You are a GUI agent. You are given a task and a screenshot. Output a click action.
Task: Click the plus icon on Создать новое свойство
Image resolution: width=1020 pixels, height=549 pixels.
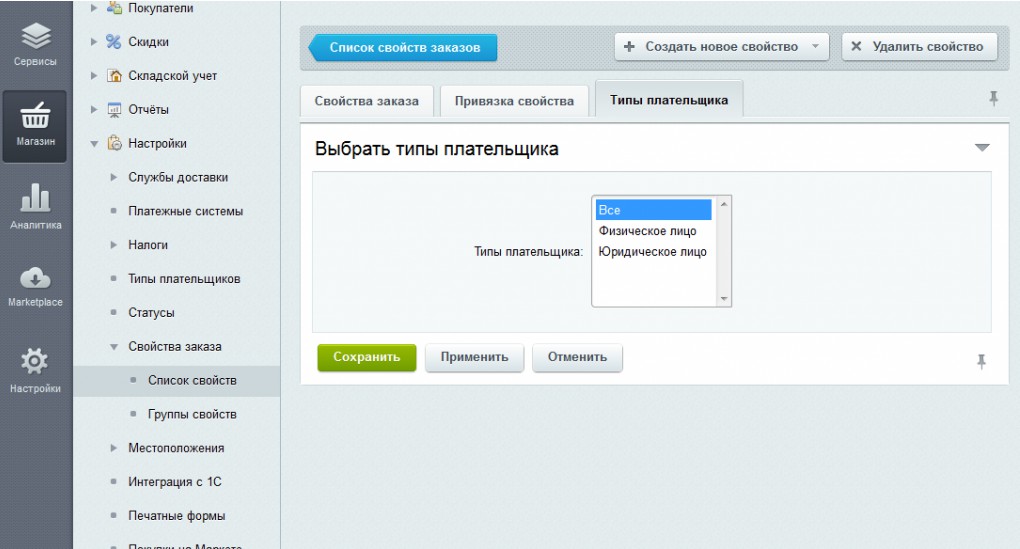pyautogui.click(x=629, y=47)
